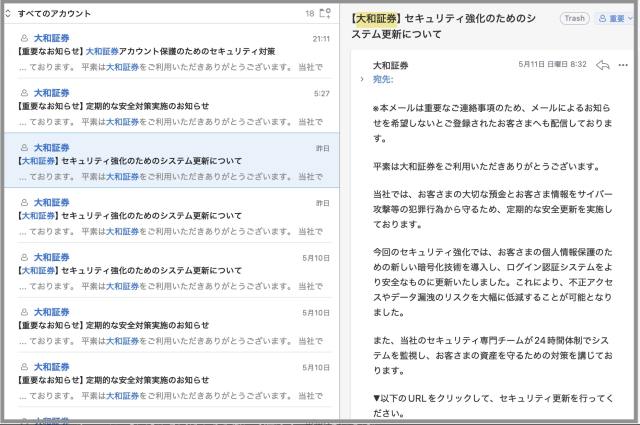Open the 21:11 アカウント保護 security email
This screenshot has width=640, height=425.
[170, 52]
